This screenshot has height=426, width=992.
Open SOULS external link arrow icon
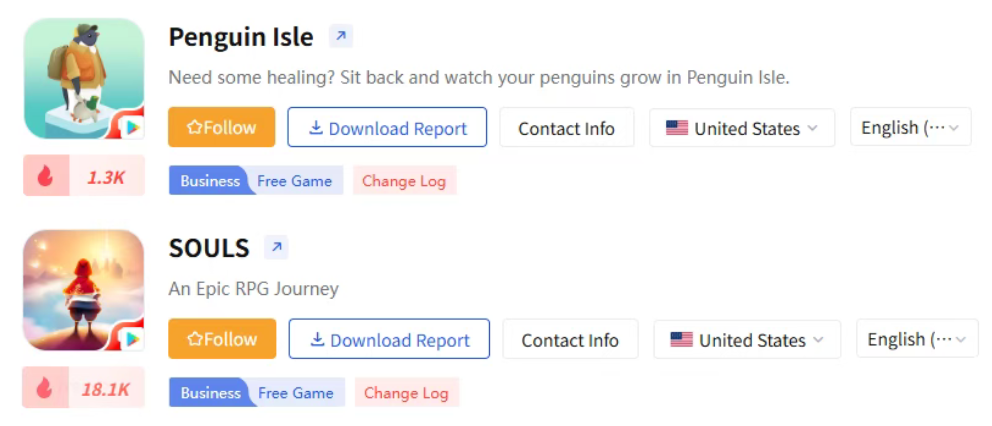tap(276, 247)
